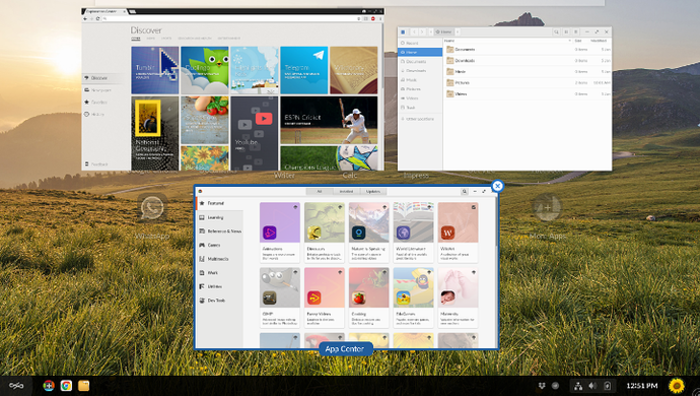Open the GIMP app card

(x=279, y=298)
